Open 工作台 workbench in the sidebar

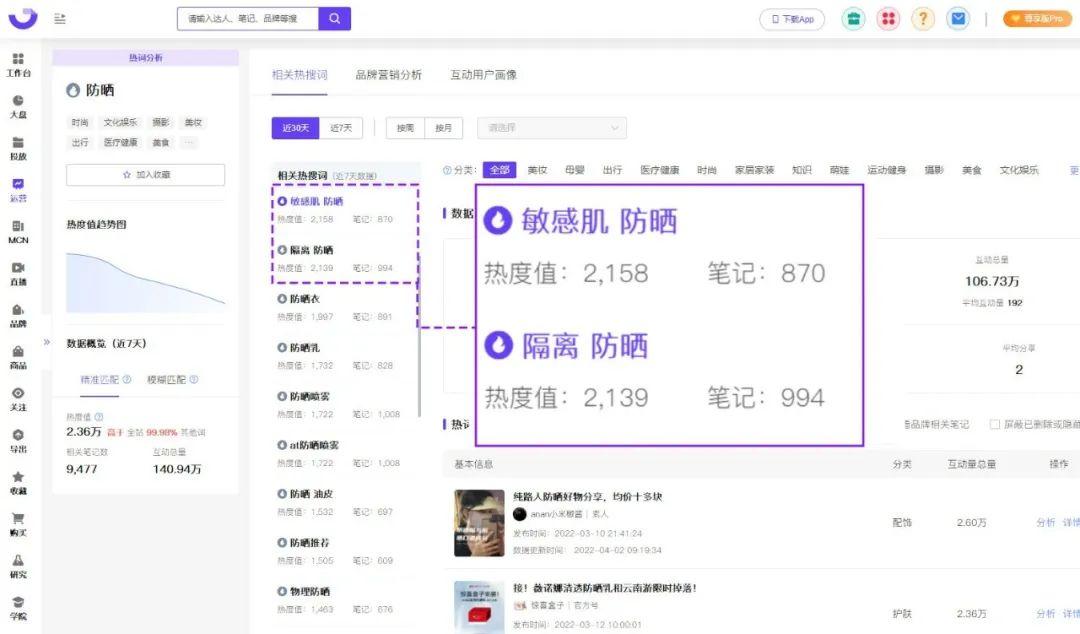coord(18,65)
